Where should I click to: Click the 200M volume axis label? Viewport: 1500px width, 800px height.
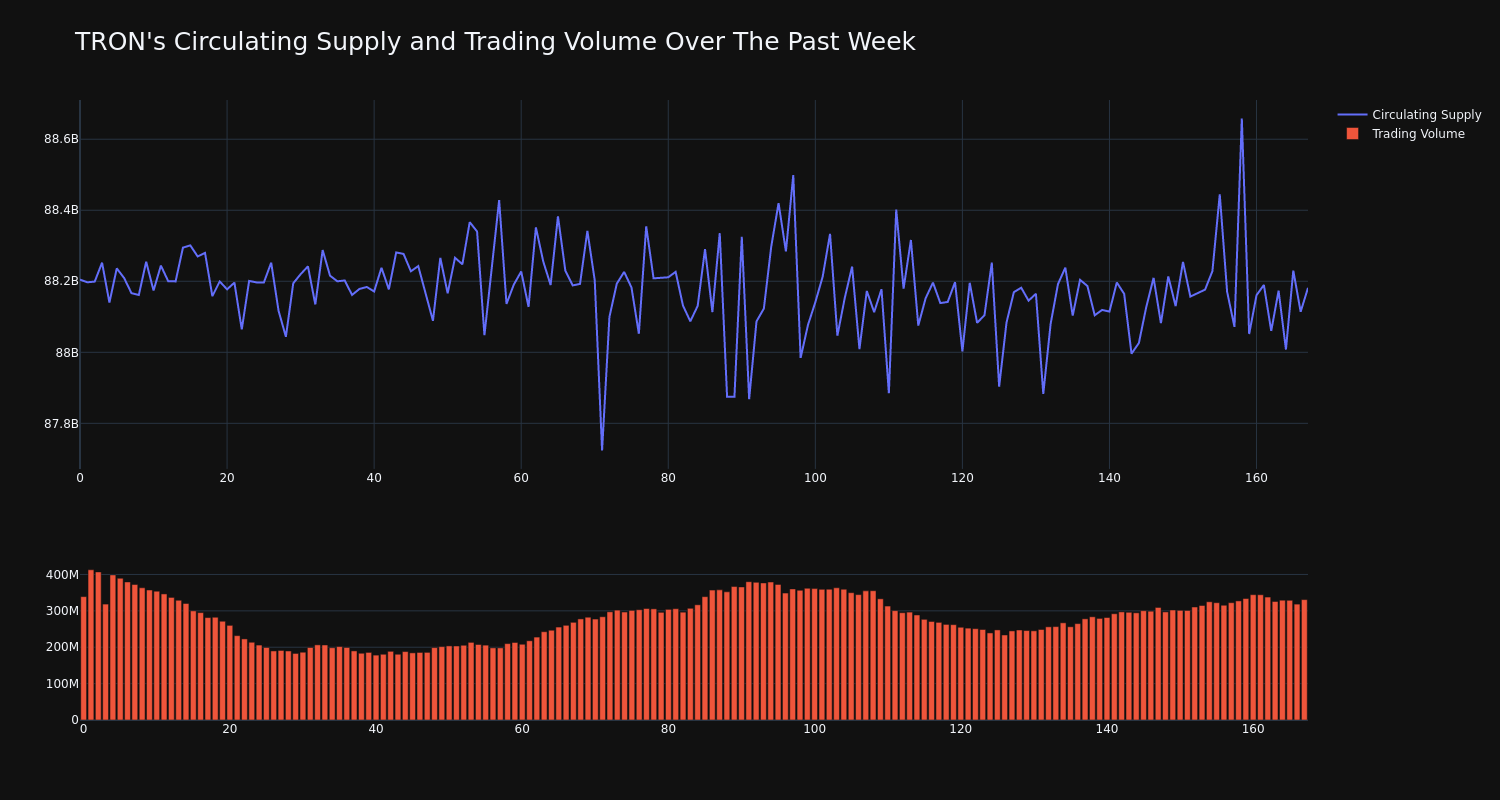[61, 647]
